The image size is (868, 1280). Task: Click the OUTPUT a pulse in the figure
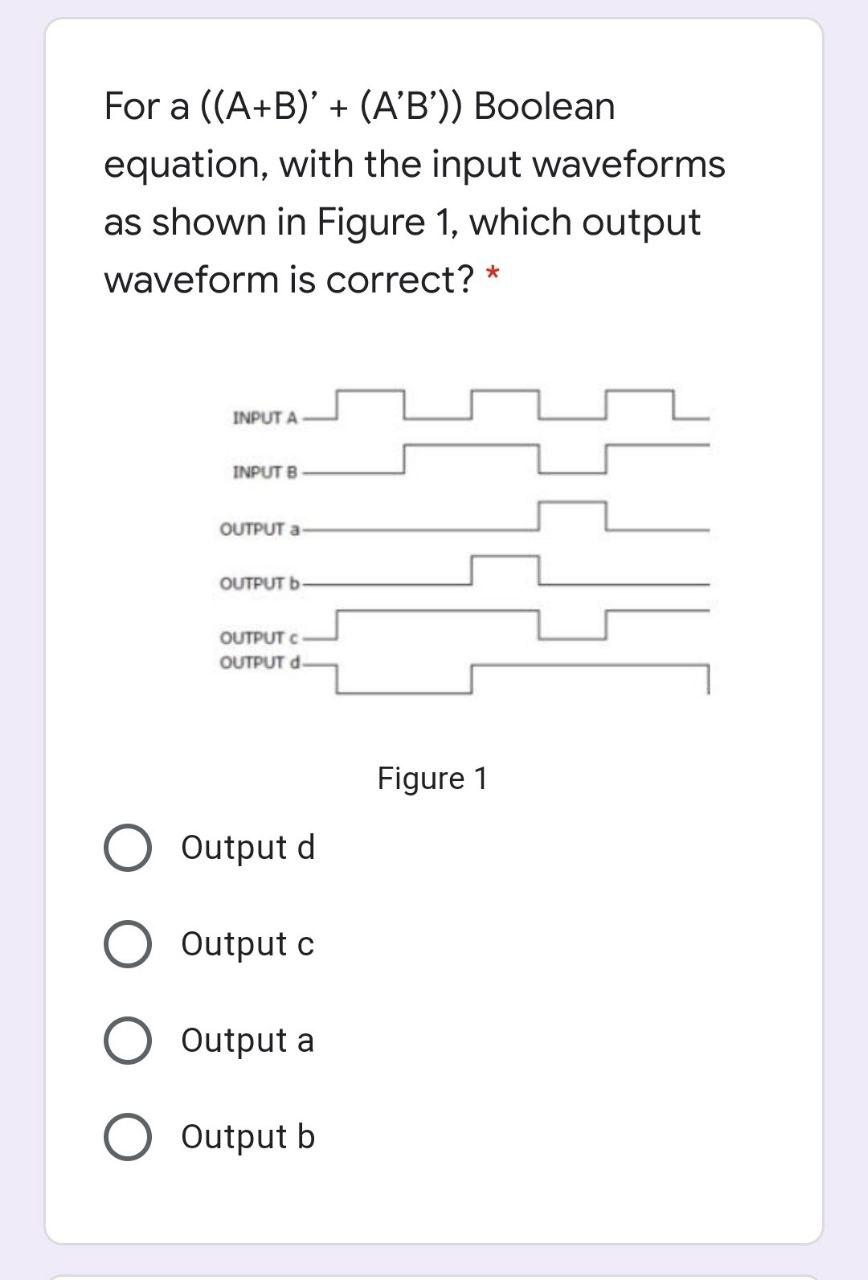572,512
